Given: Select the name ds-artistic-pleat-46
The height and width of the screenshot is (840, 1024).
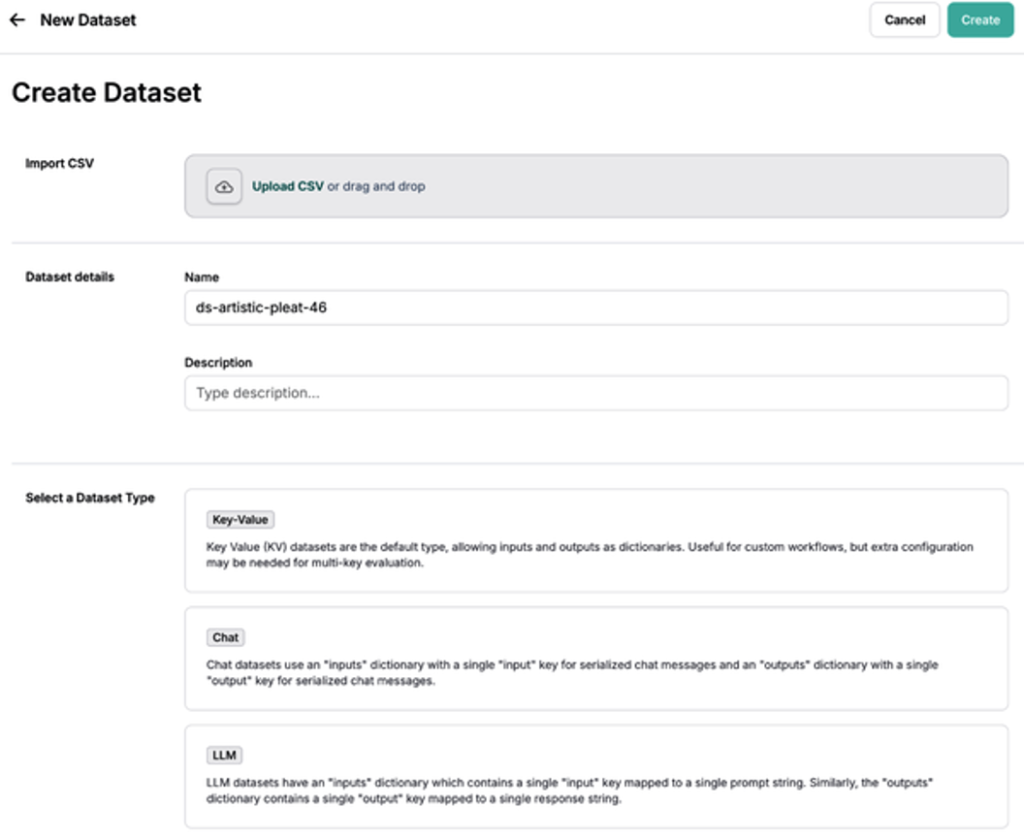Looking at the screenshot, I should point(262,307).
